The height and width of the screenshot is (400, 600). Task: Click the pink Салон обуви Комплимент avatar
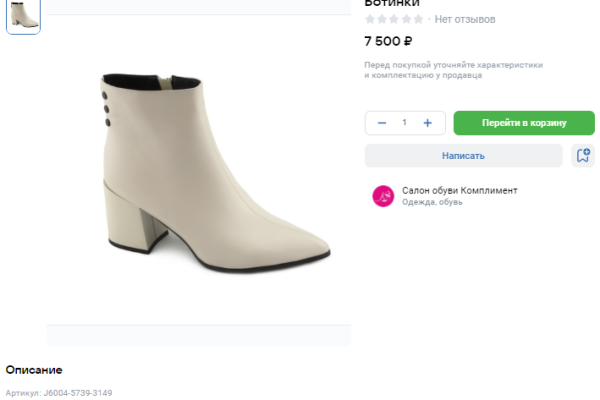pos(383,196)
